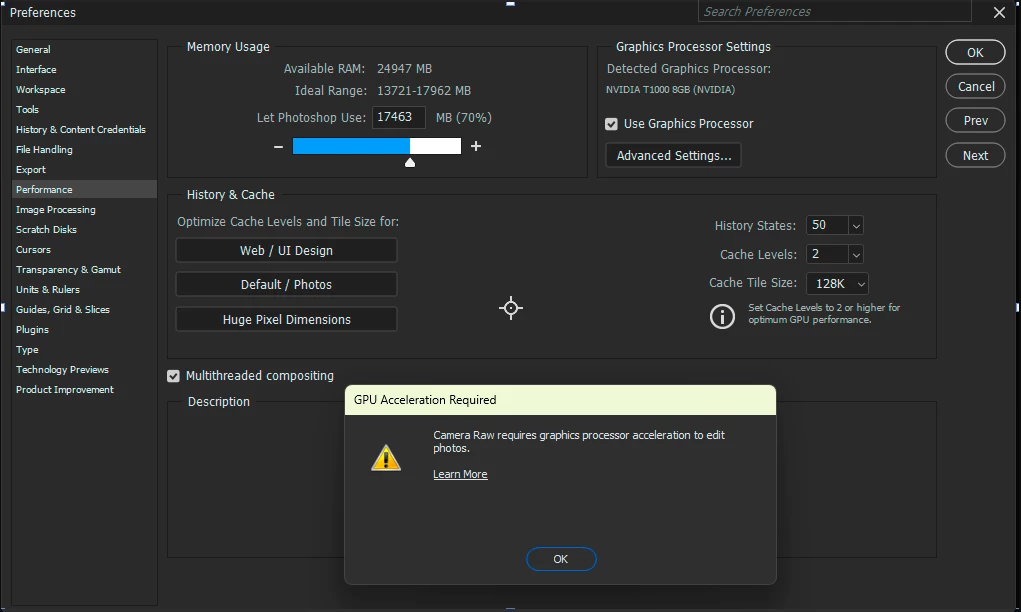Image resolution: width=1021 pixels, height=612 pixels.
Task: Click the Prev button
Action: pos(975,120)
